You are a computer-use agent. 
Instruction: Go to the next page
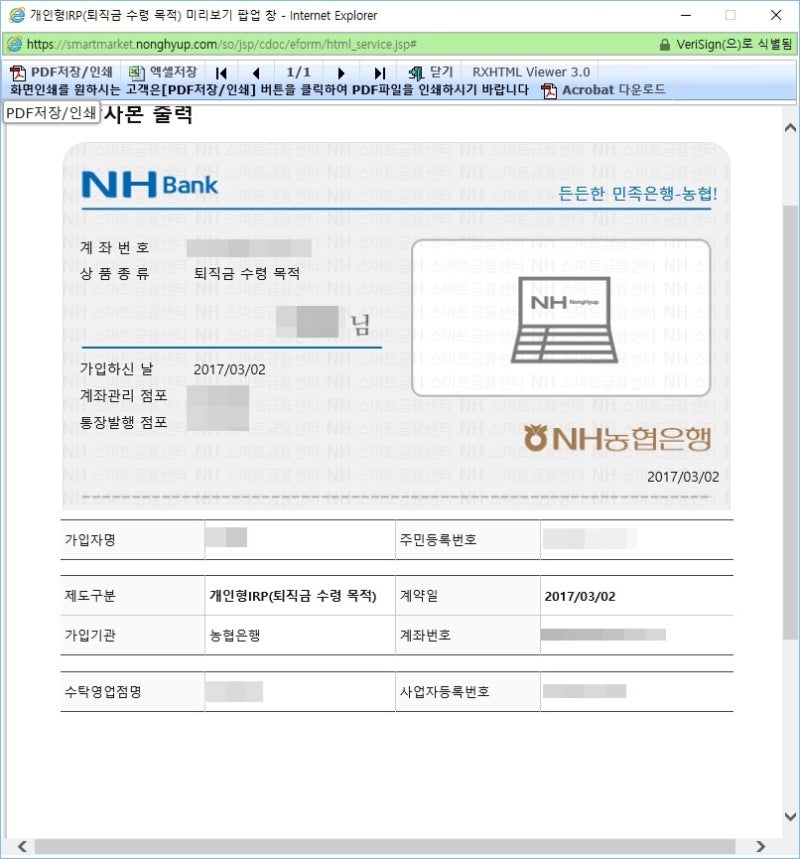click(x=341, y=73)
